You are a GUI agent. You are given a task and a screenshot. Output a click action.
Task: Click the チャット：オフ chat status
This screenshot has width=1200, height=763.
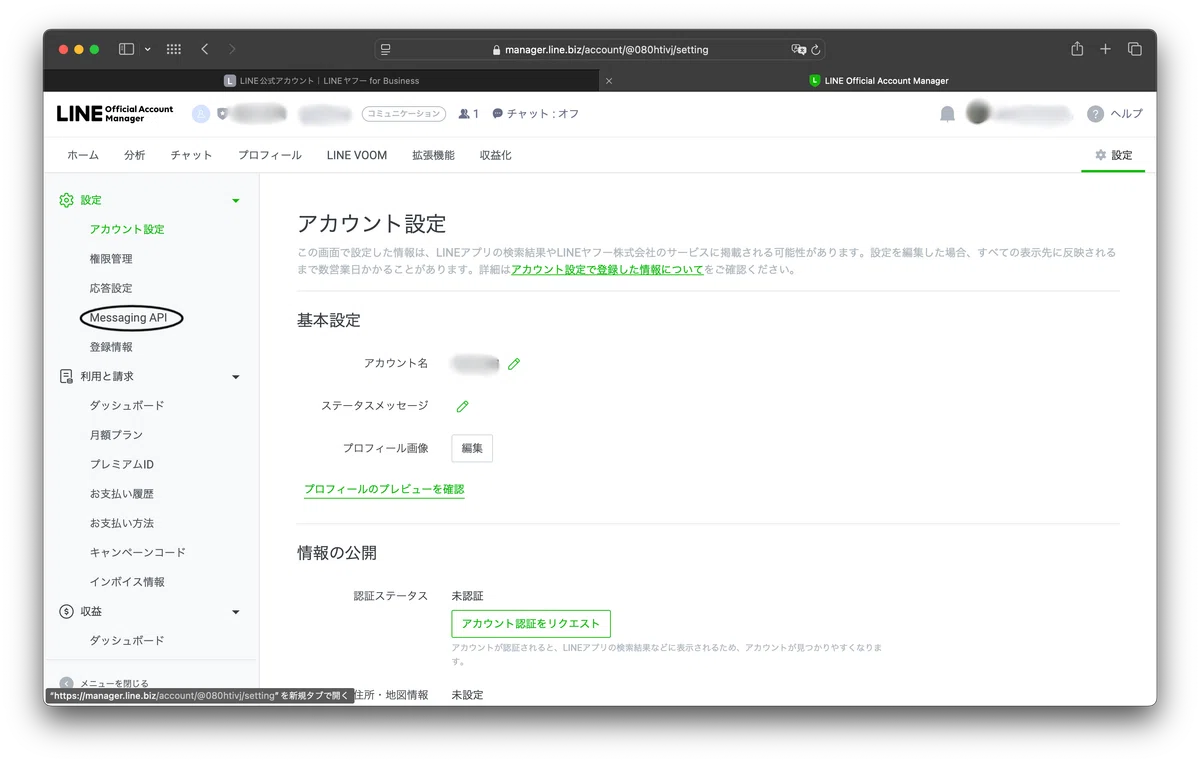pyautogui.click(x=536, y=114)
